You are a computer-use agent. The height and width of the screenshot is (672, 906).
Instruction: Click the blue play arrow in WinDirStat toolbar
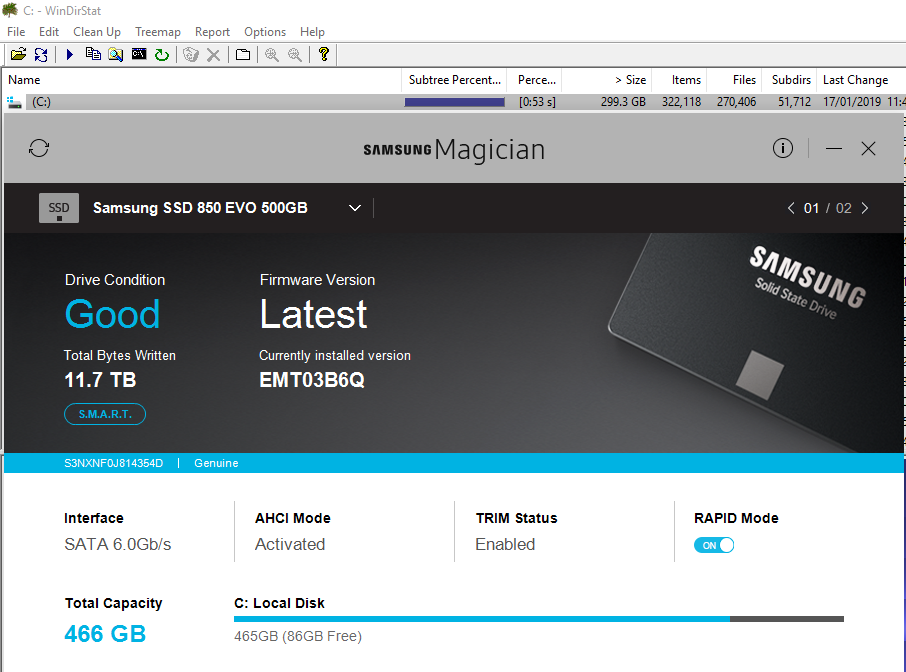click(70, 54)
